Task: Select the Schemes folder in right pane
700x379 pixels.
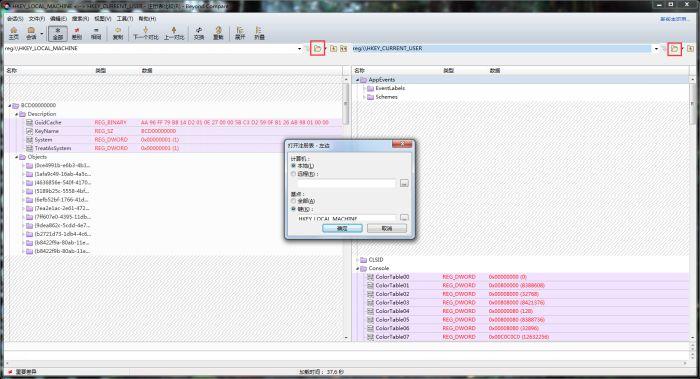Action: [x=383, y=97]
